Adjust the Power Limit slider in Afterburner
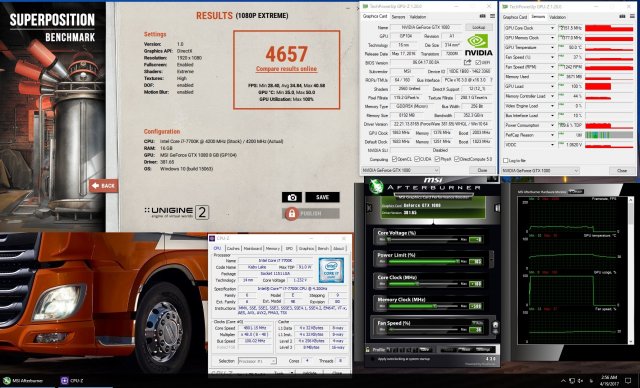 (424, 262)
